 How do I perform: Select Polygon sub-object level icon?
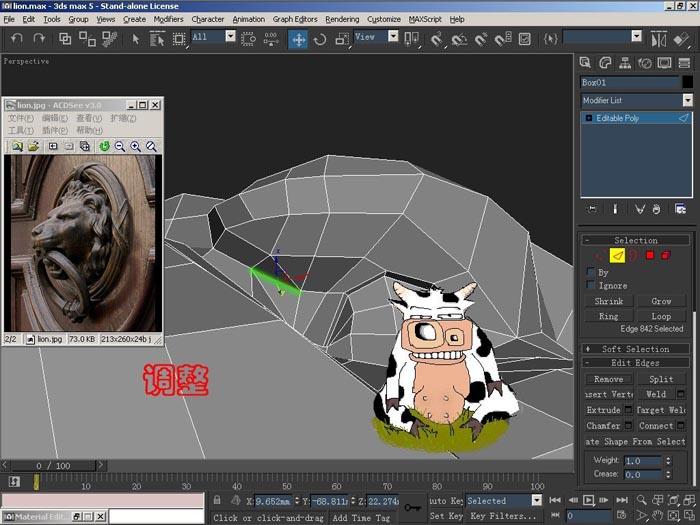[650, 255]
